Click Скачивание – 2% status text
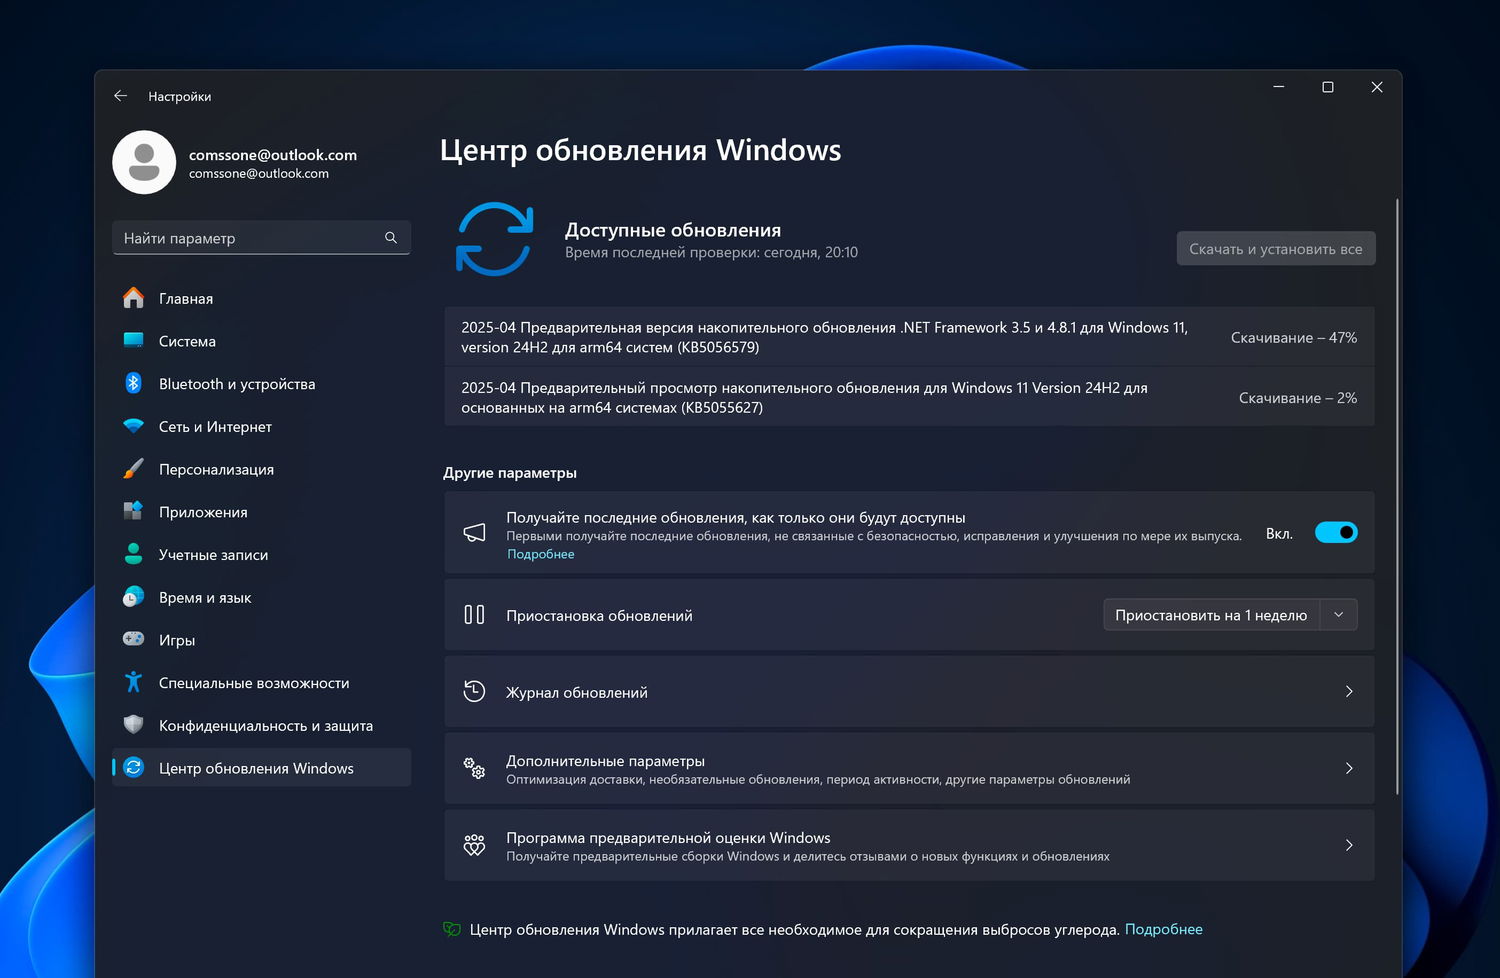Screen dimensions: 1500x978 pyautogui.click(x=1298, y=398)
